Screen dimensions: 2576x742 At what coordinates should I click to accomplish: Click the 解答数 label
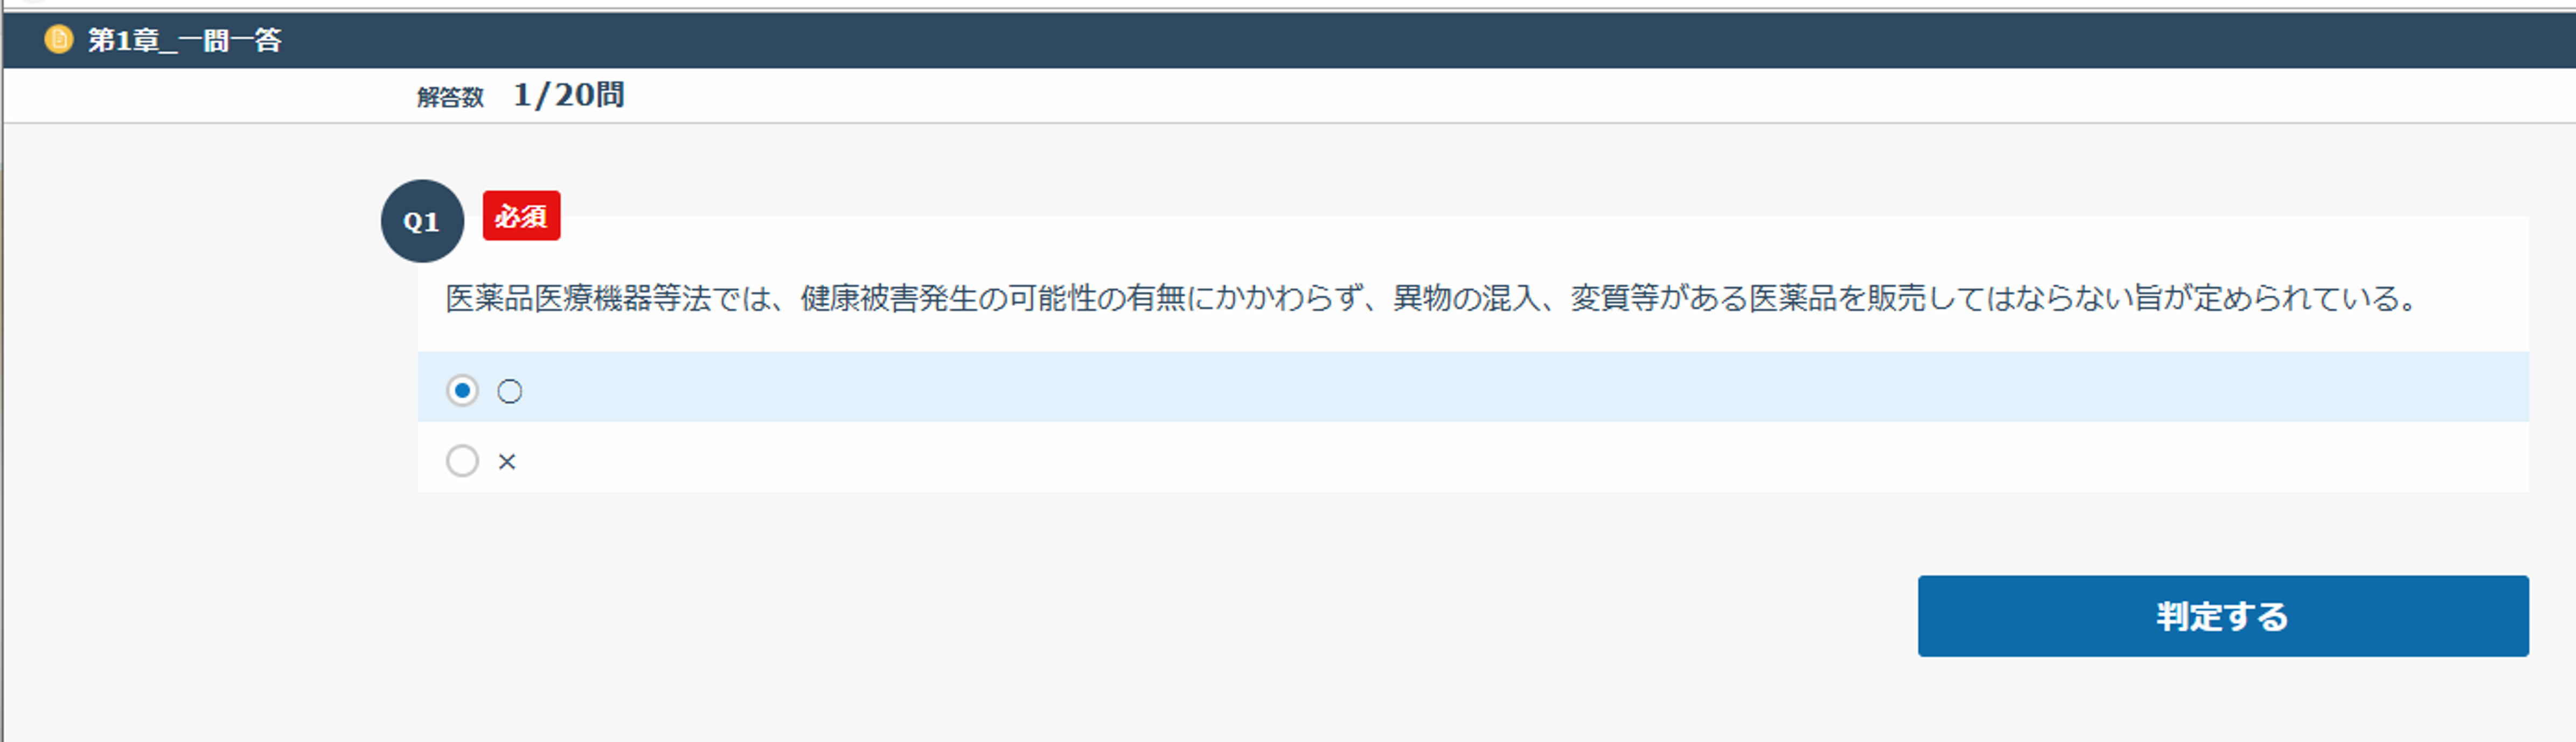point(450,97)
